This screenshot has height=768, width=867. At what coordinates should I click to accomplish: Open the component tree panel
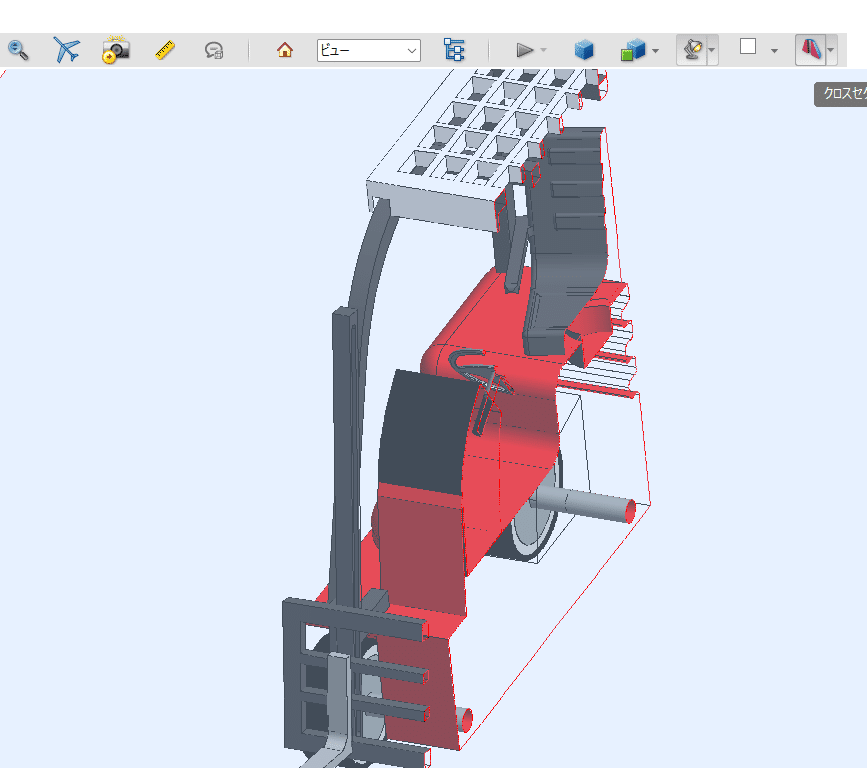(x=455, y=49)
